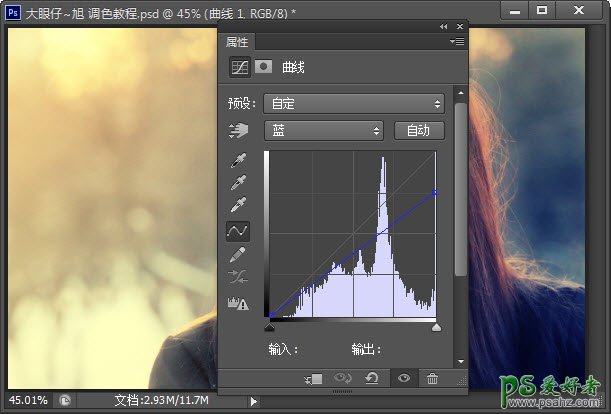Select the gray point eyedropper
This screenshot has width=611, height=414.
238,183
